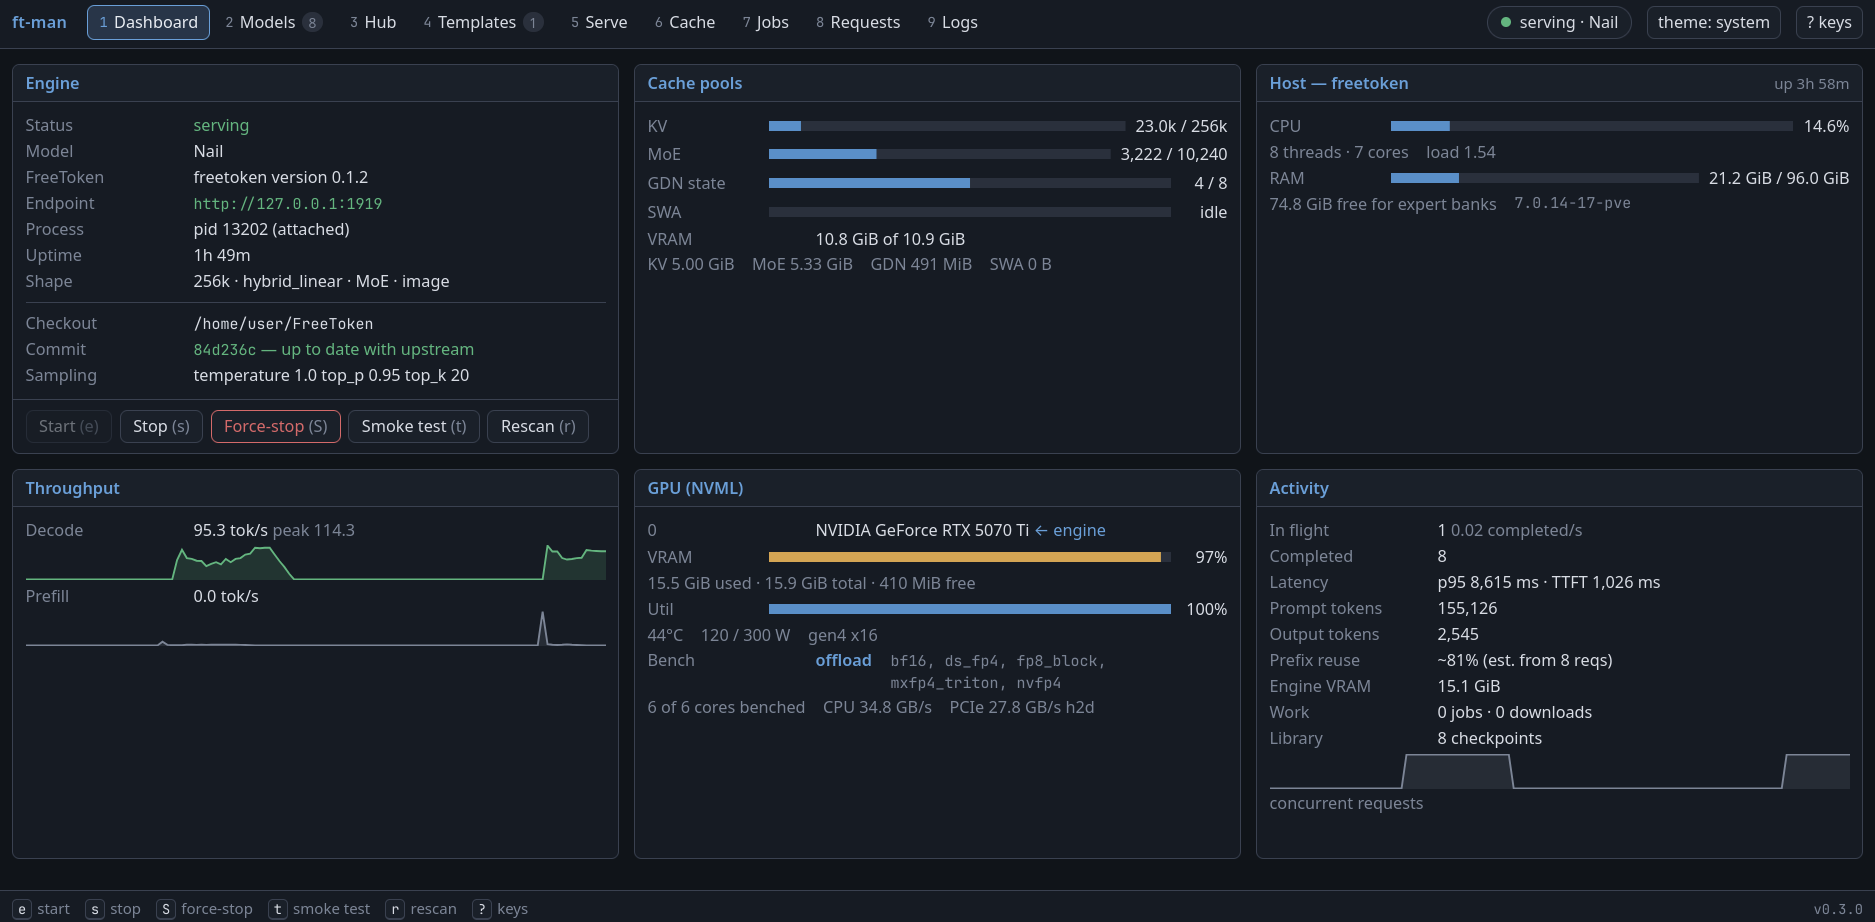Click the Activity panel heading
Screen dimensions: 1875x922
[x=1299, y=488]
